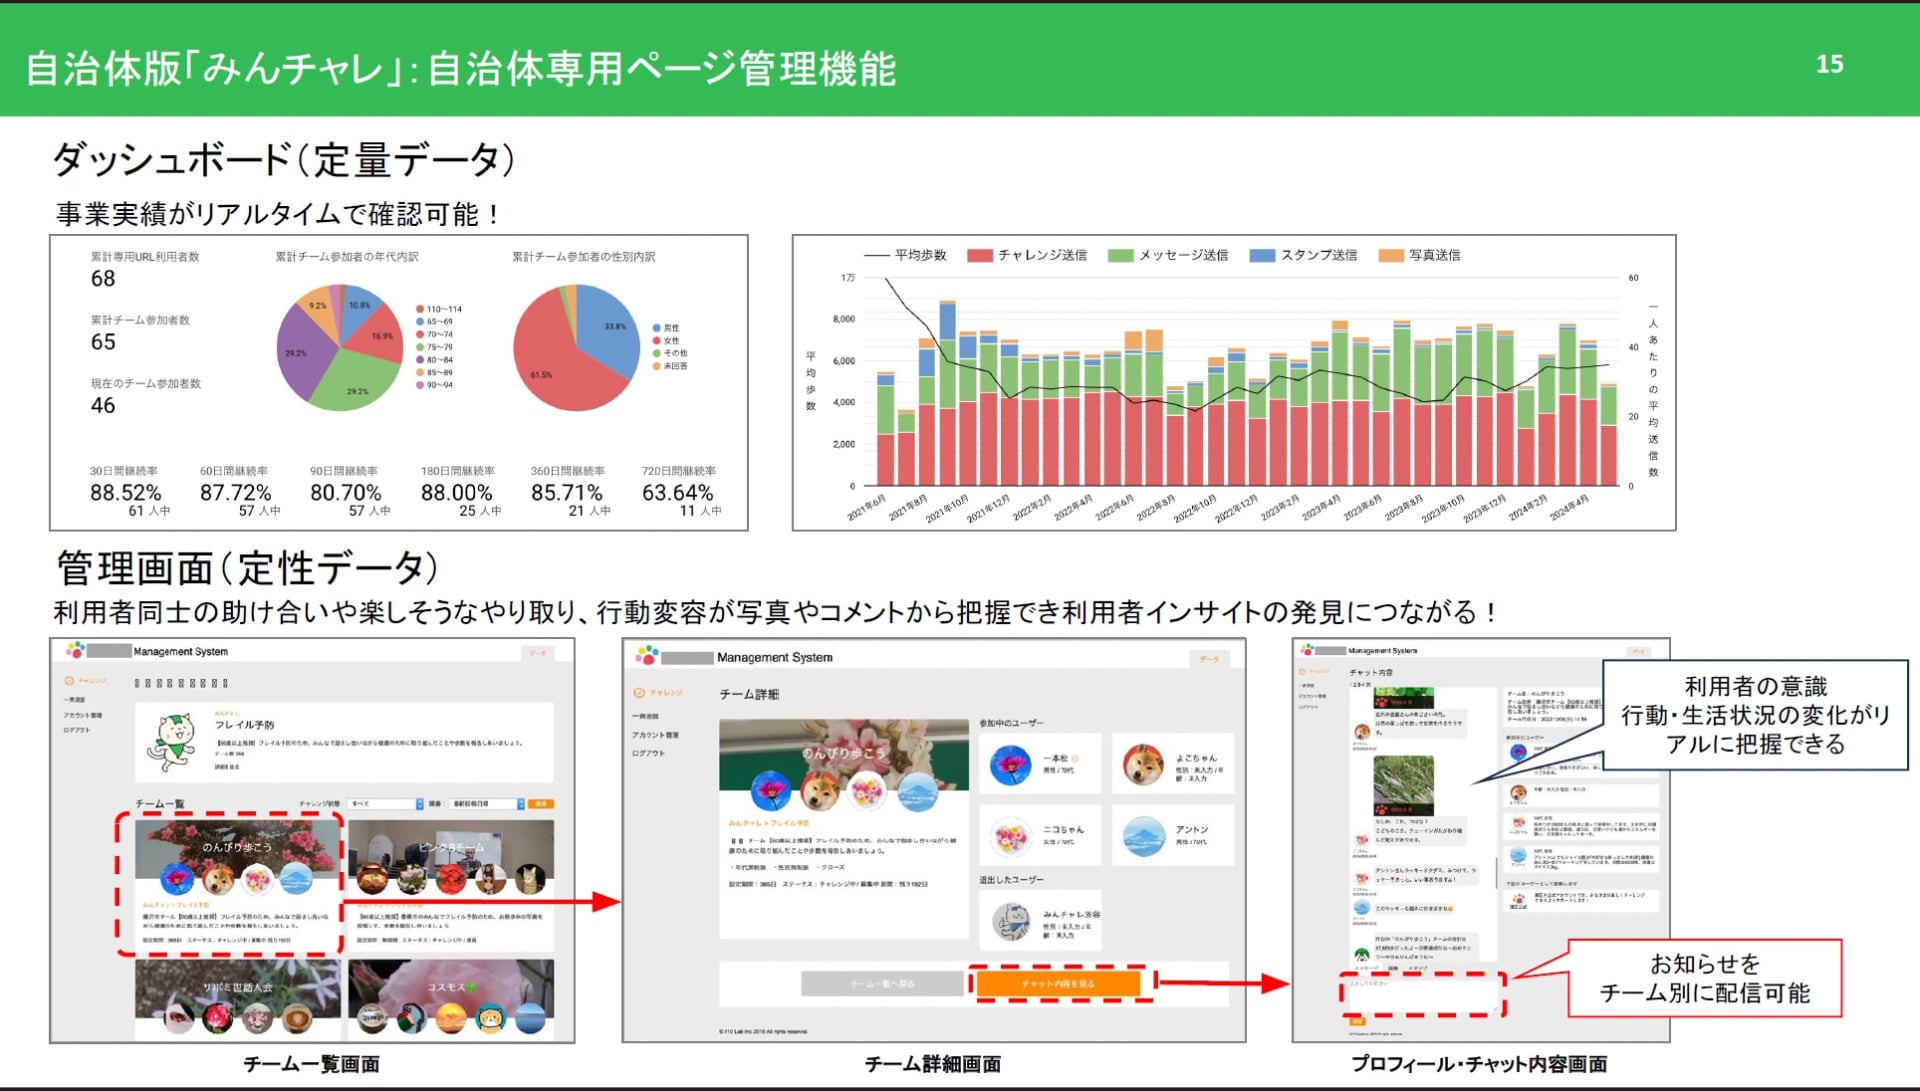Screen dimensions: 1920x1091
Task: Click the withdrawn user みんチャレ渋谷 avatar
Action: (1011, 921)
